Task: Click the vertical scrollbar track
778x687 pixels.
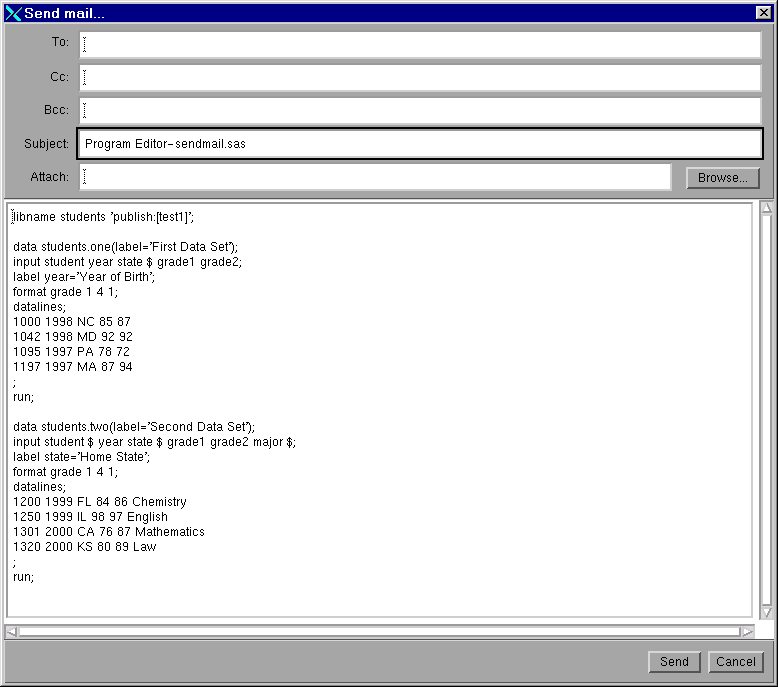Action: click(767, 410)
